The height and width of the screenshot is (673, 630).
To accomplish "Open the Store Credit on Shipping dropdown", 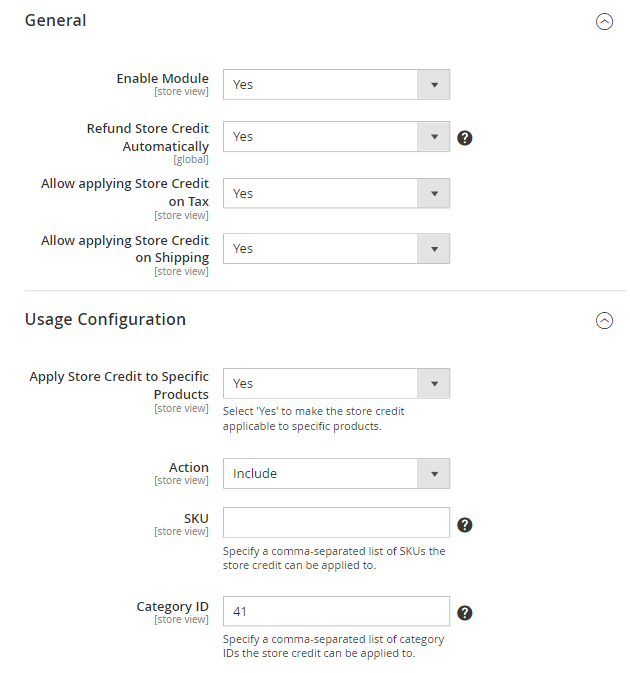I will 336,249.
